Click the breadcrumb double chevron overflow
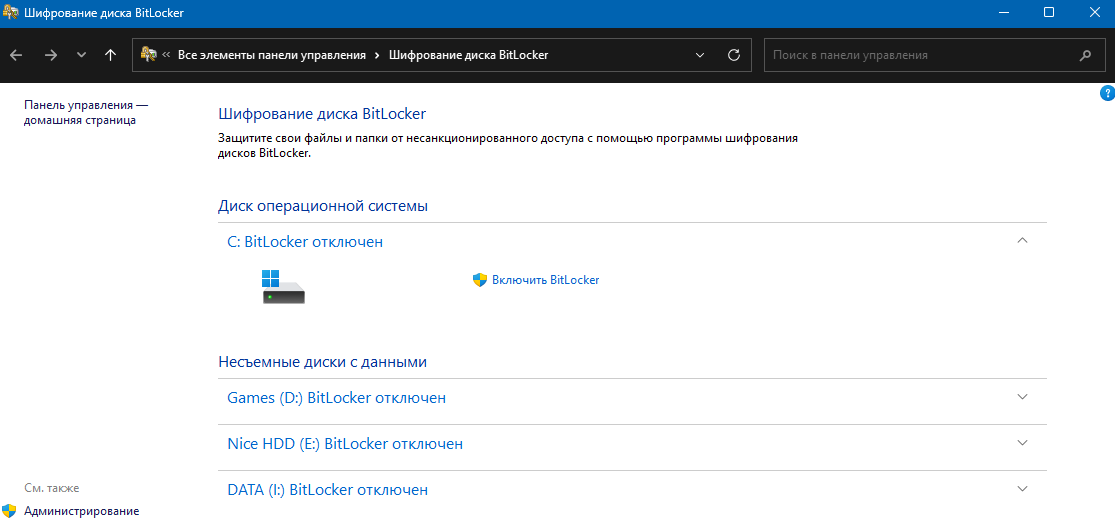 (x=166, y=55)
